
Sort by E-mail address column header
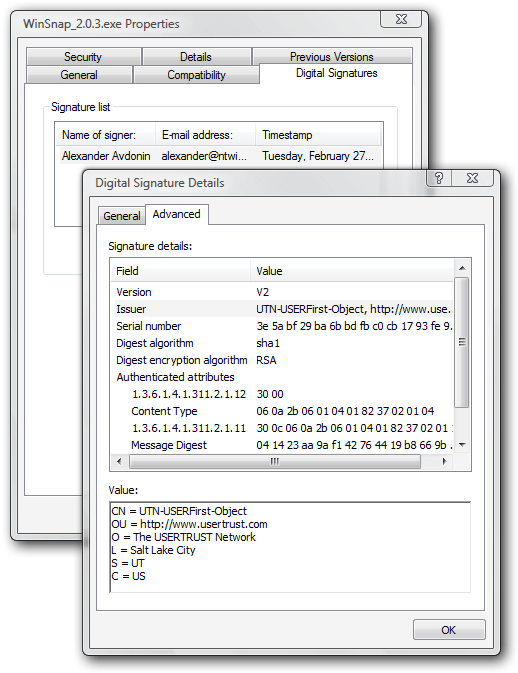point(205,135)
